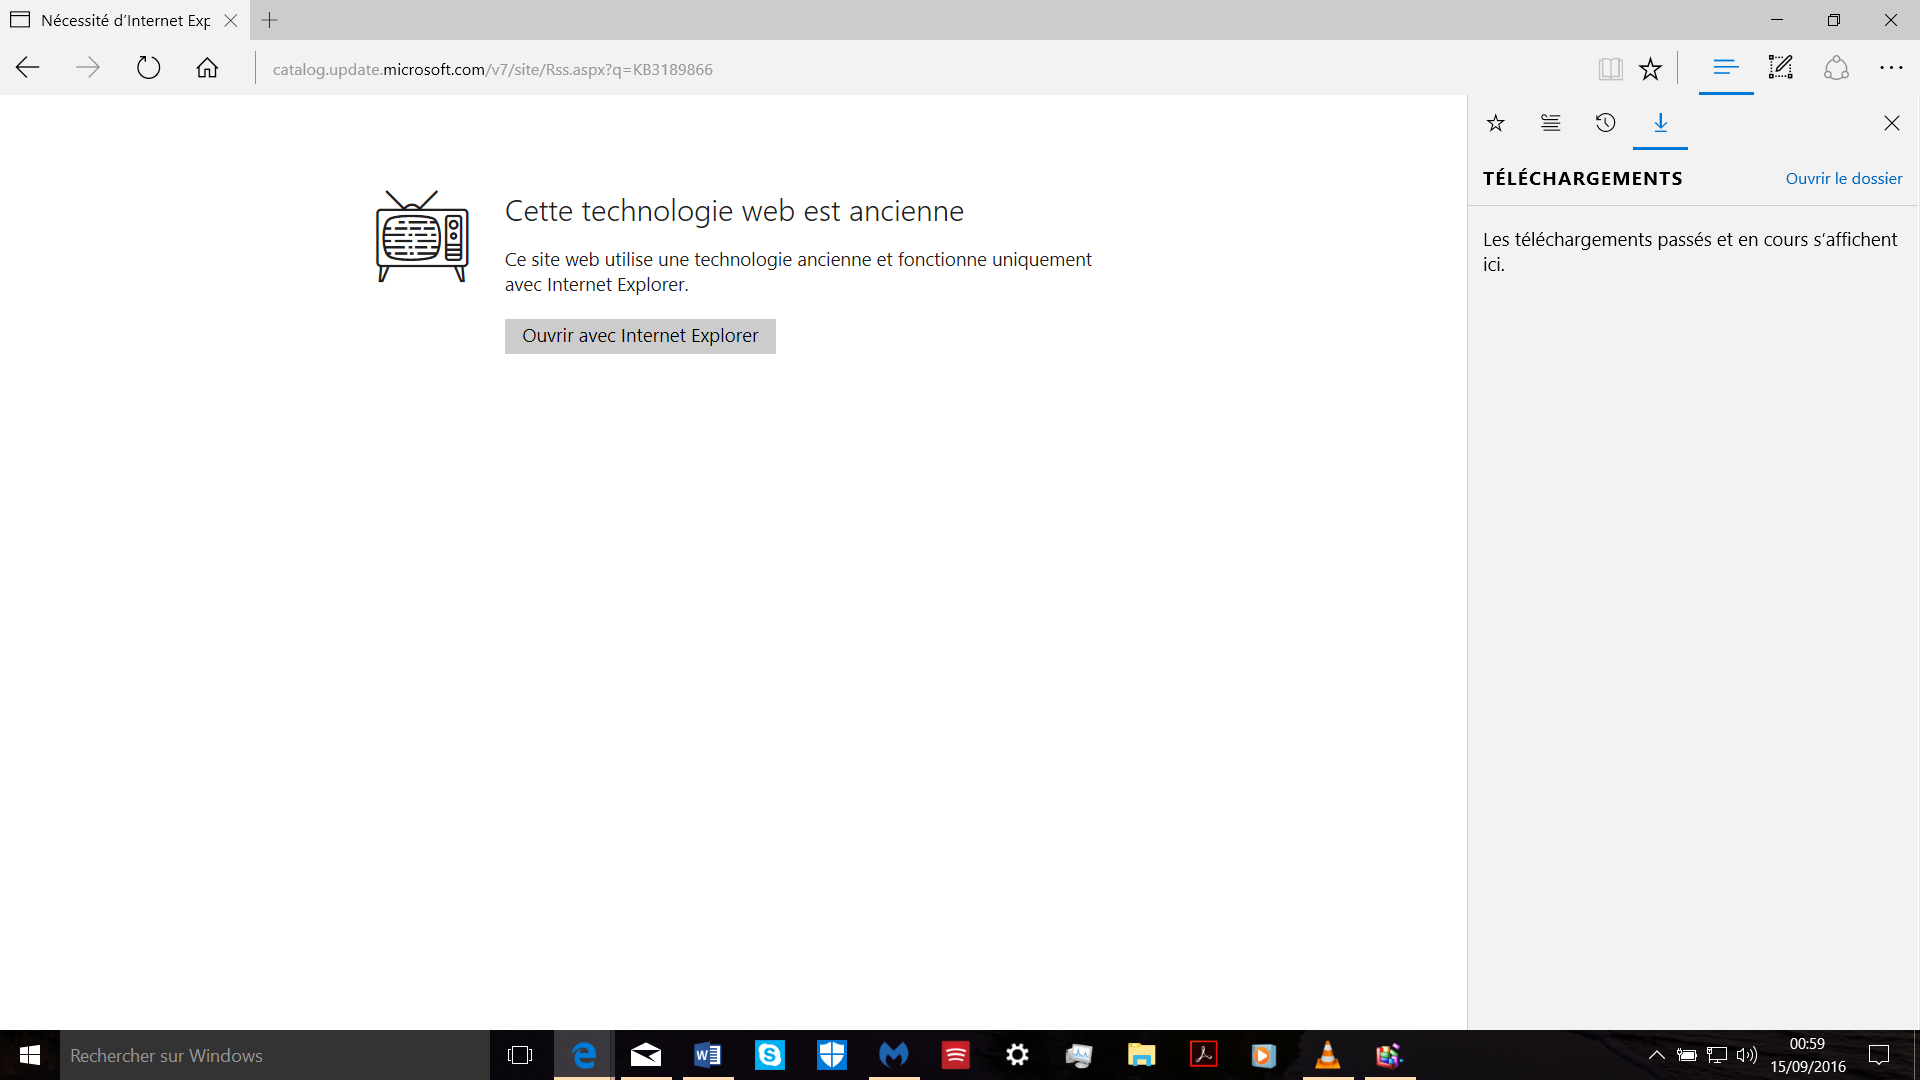
Task: Open File Explorer from taskbar
Action: pyautogui.click(x=1142, y=1055)
